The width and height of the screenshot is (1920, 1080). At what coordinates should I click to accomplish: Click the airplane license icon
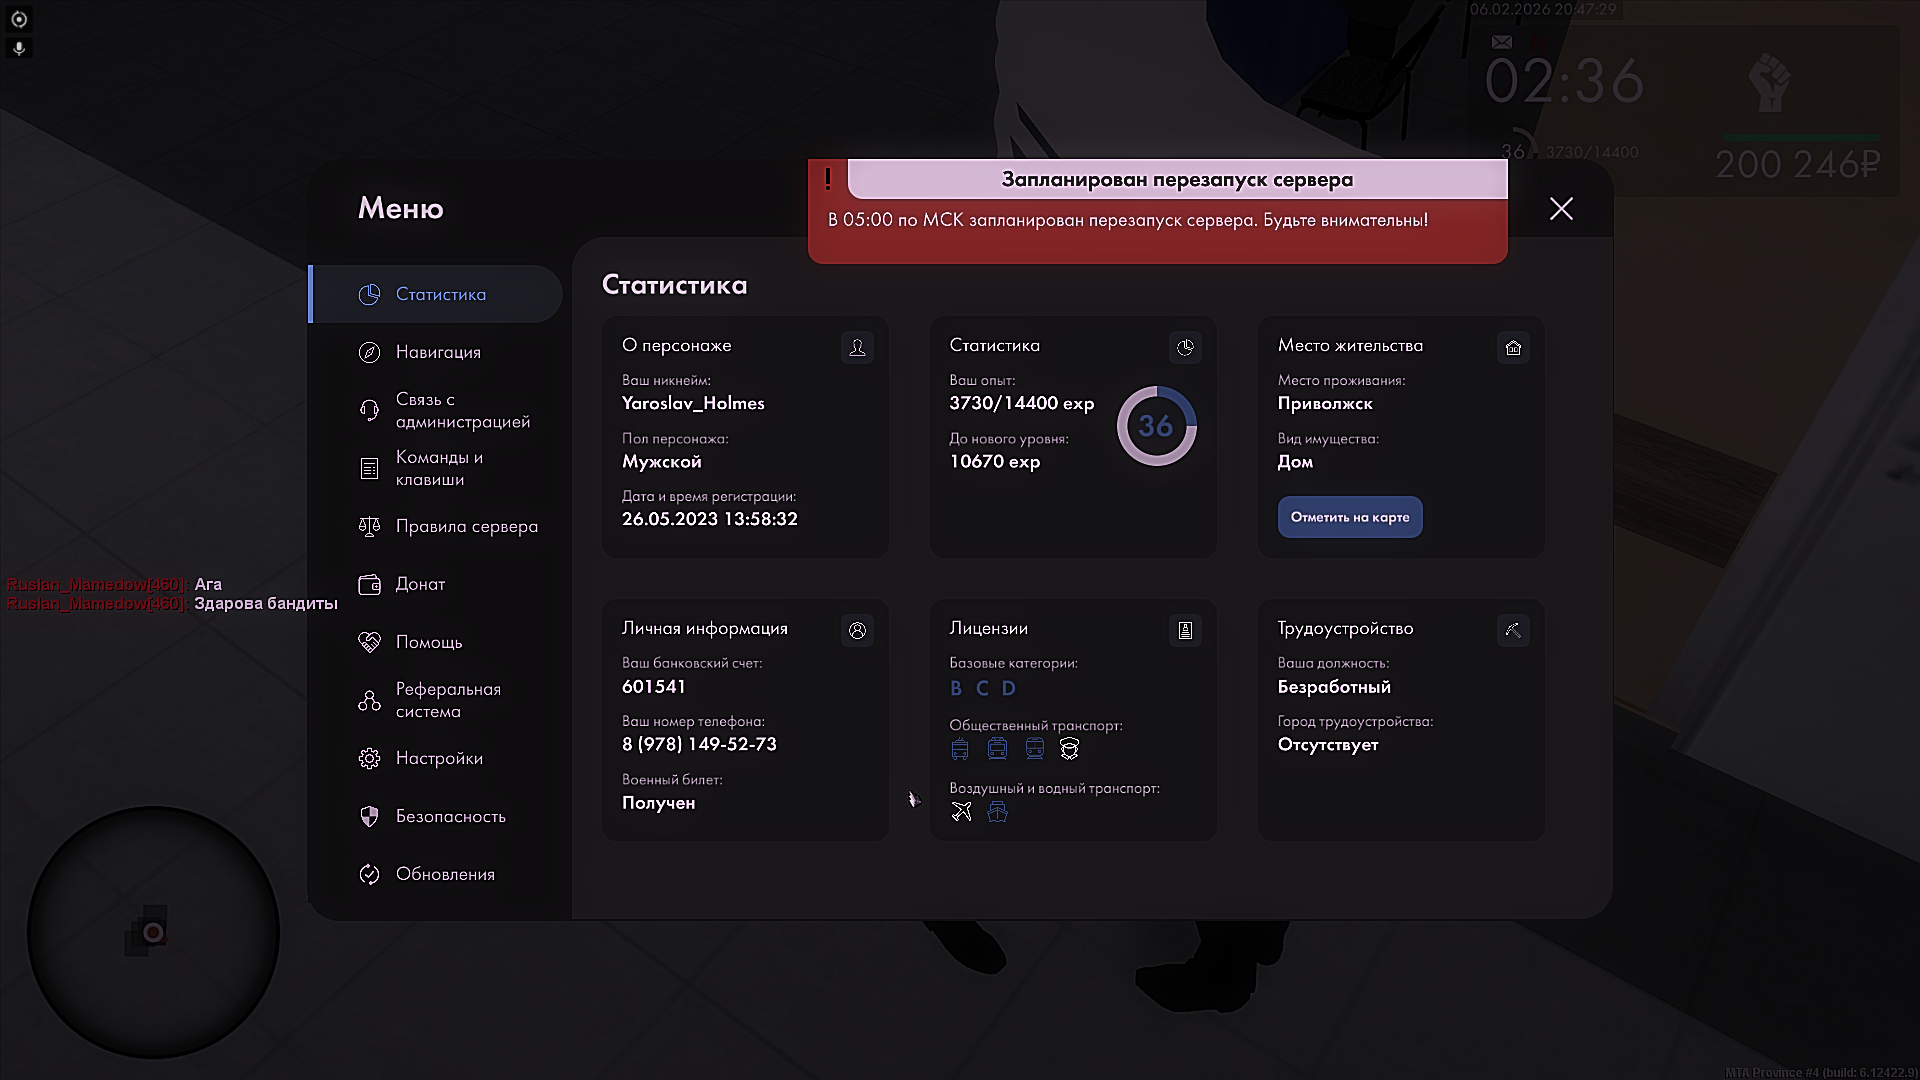961,811
